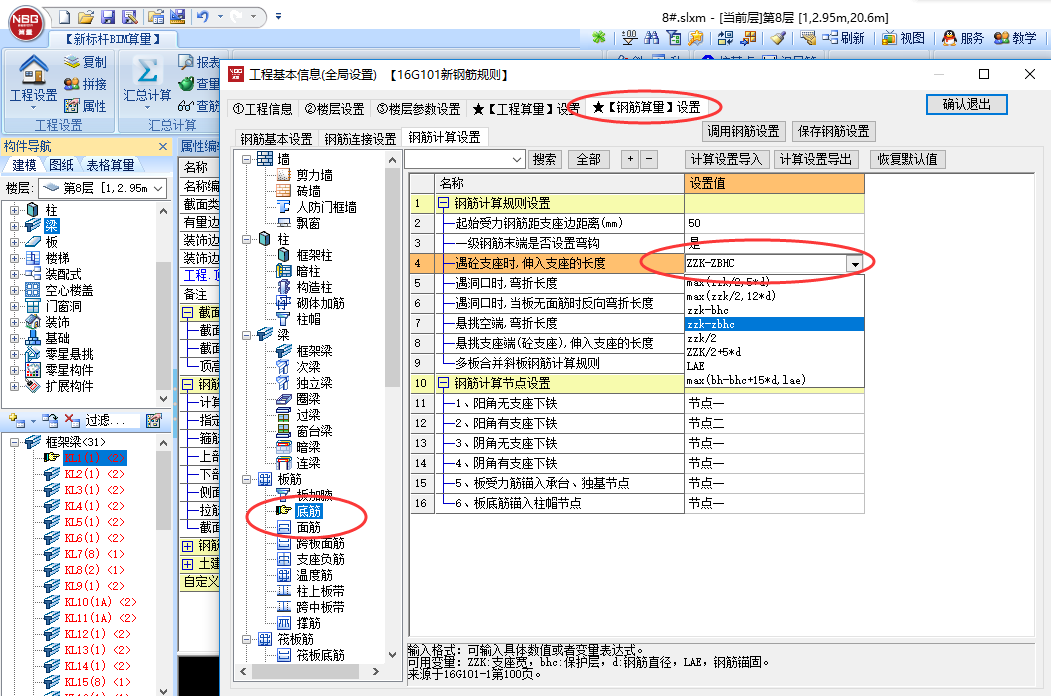Collapse the 钢筋计算规则设置 group in the table
The height and width of the screenshot is (696, 1051).
click(443, 203)
